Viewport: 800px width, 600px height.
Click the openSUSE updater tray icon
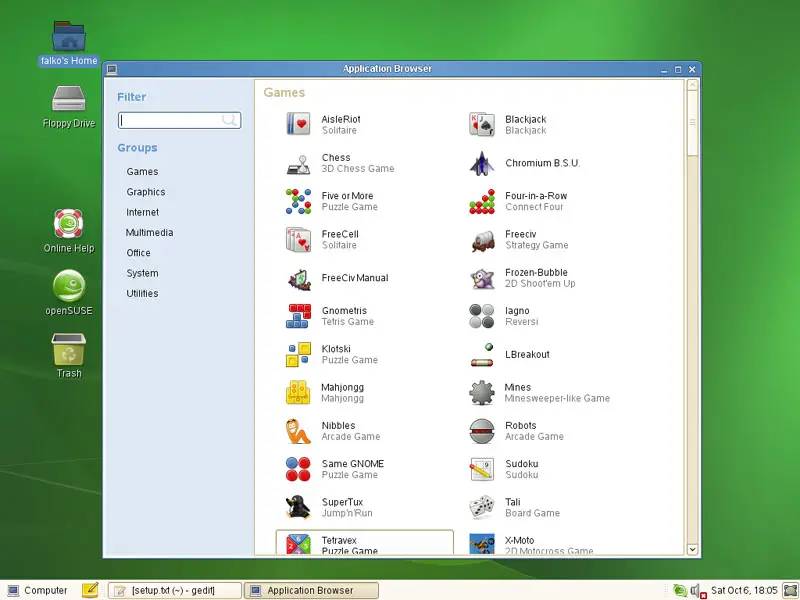pos(680,591)
